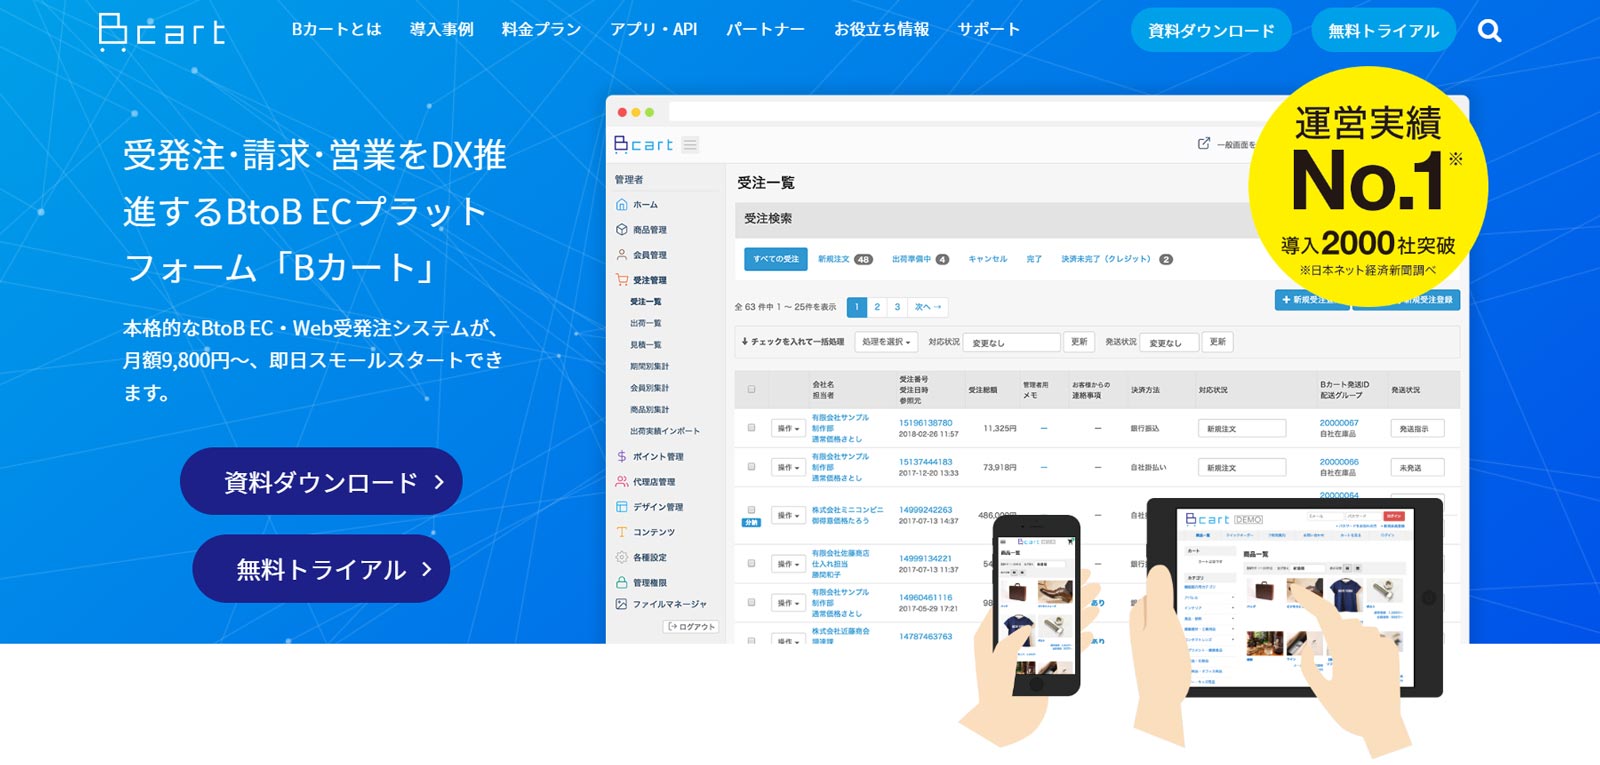Screen dimensions: 1600x765
Task: Click the hamburger menu icon in admin panel
Action: pyautogui.click(x=690, y=145)
